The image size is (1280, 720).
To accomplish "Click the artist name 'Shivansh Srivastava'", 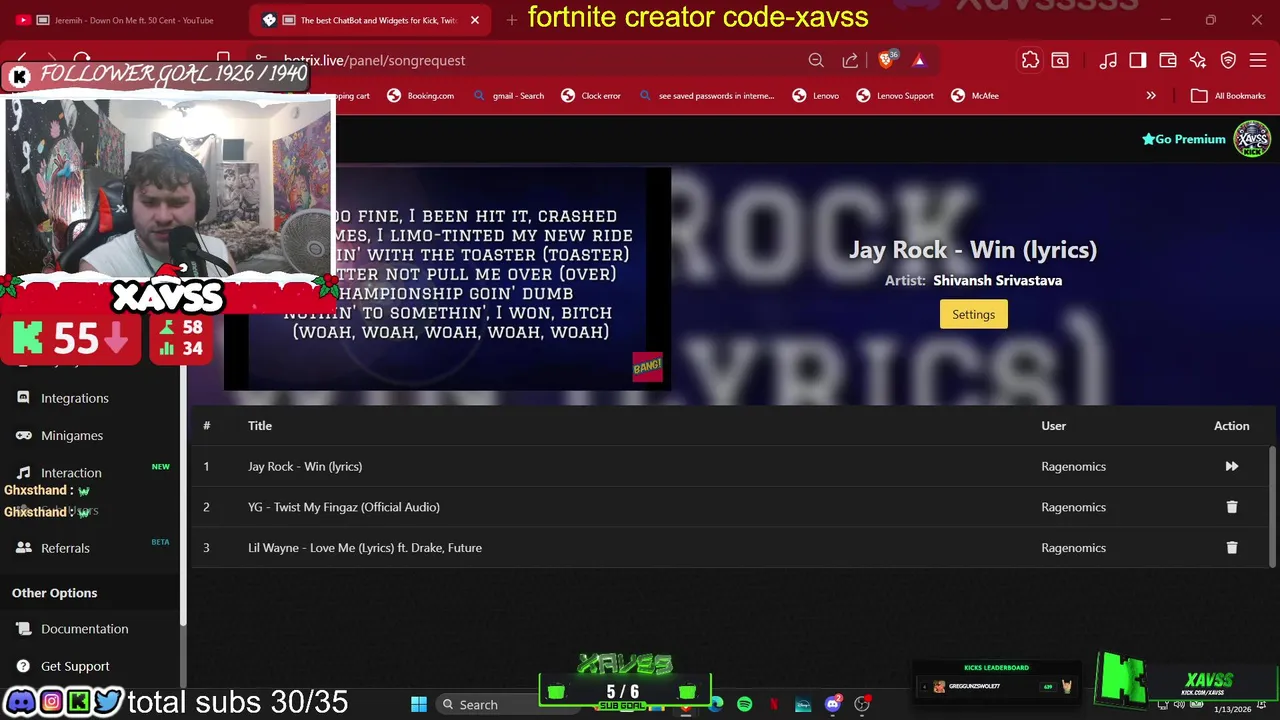I will point(997,280).
